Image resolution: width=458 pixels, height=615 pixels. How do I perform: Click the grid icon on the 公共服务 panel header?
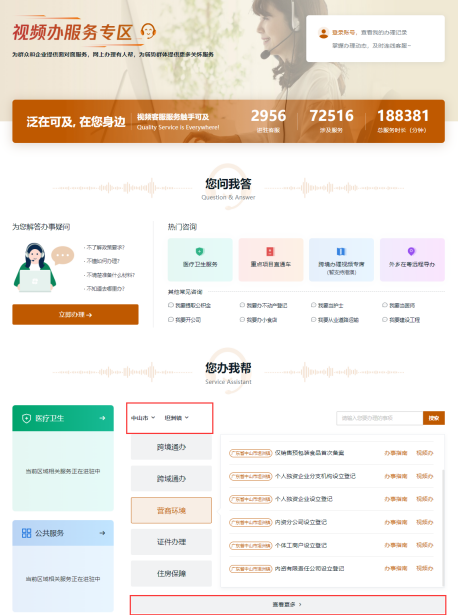coord(26,533)
